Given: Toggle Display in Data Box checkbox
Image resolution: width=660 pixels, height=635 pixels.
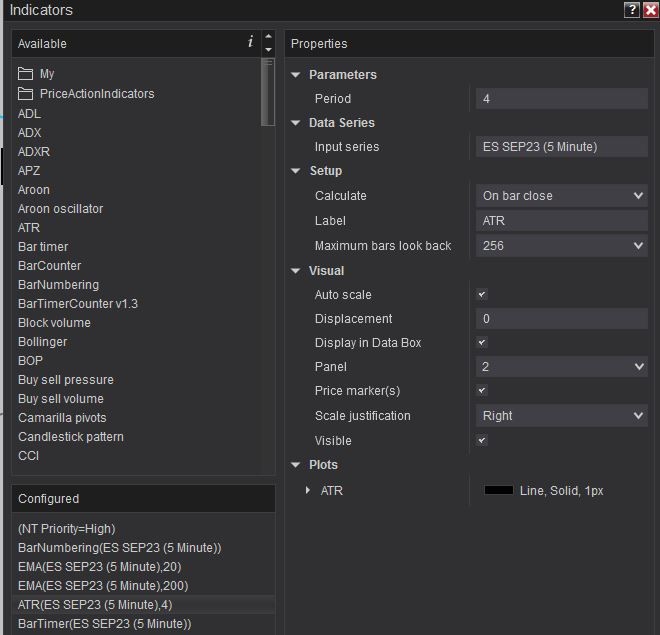Looking at the screenshot, I should (482, 343).
